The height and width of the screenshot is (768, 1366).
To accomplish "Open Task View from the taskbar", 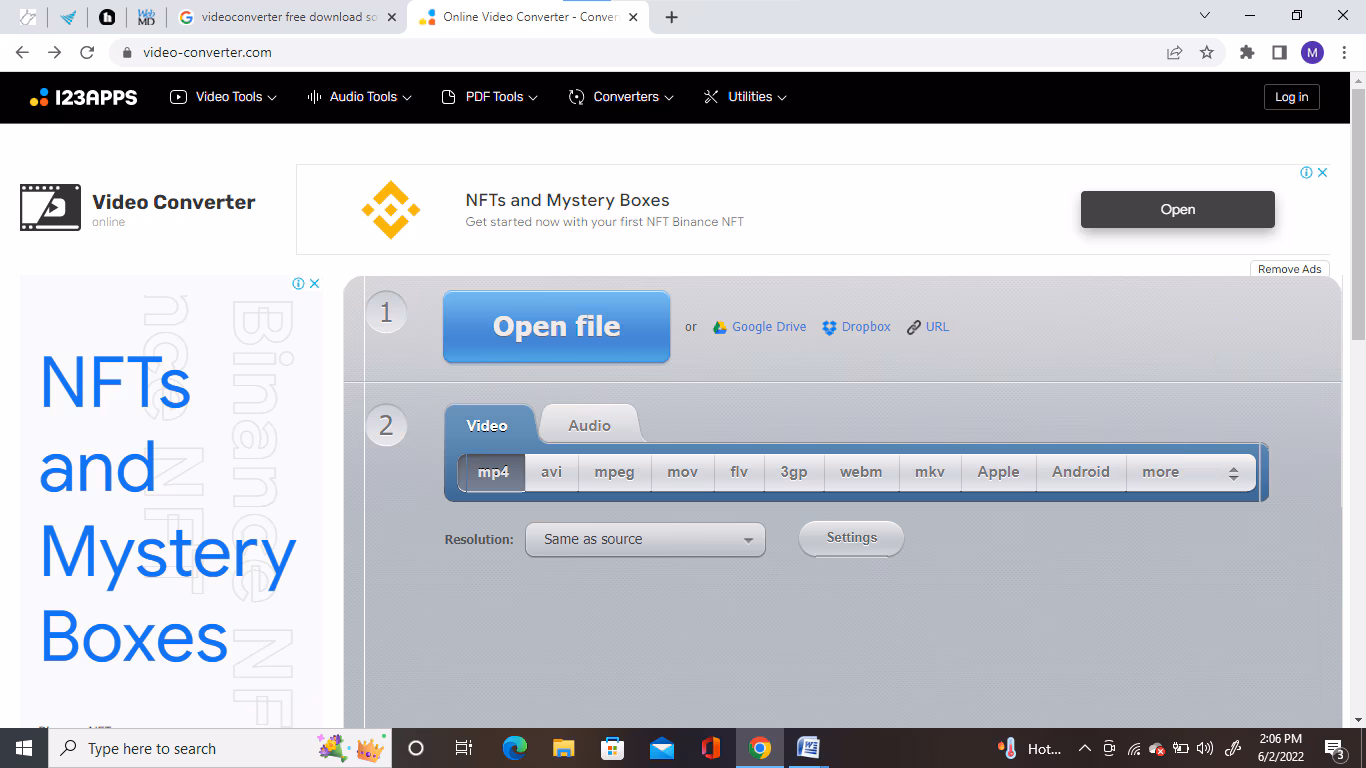I will pos(464,748).
